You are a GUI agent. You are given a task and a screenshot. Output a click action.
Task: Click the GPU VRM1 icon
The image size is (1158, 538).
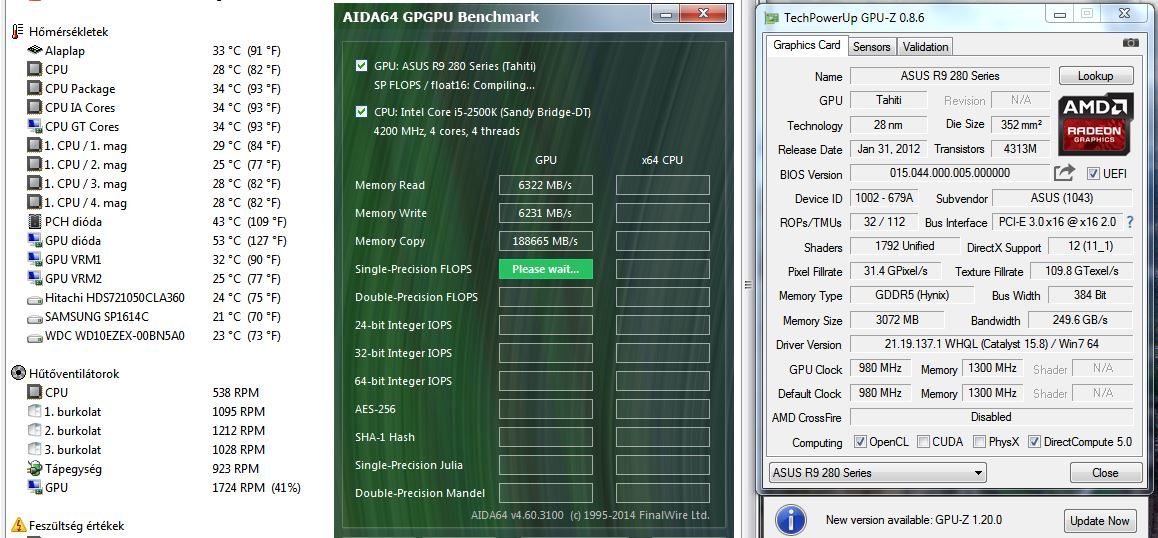click(35, 259)
